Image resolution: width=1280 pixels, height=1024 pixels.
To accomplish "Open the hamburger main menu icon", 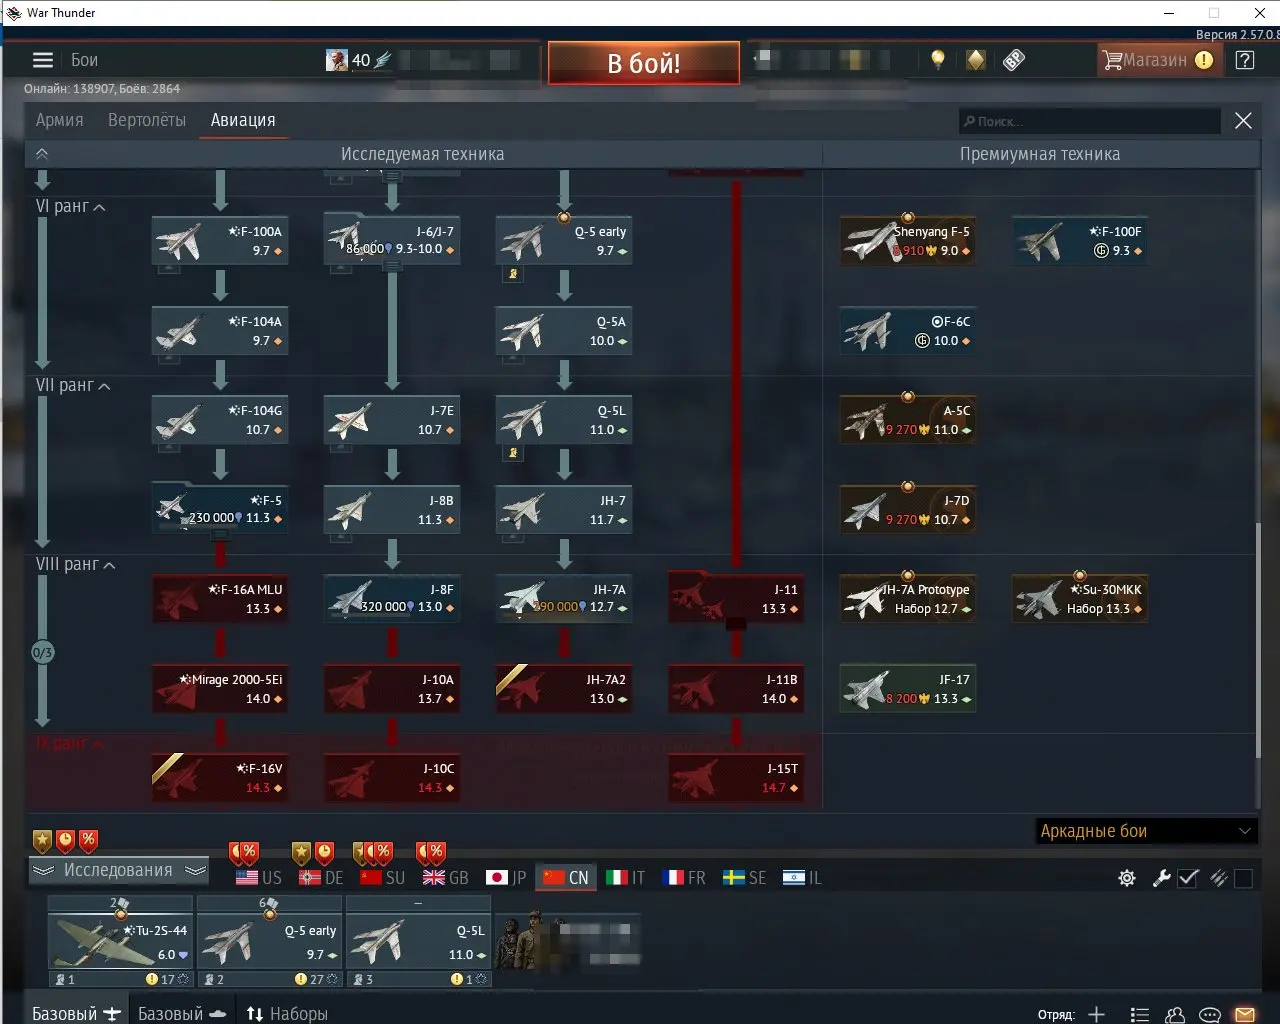I will (42, 60).
